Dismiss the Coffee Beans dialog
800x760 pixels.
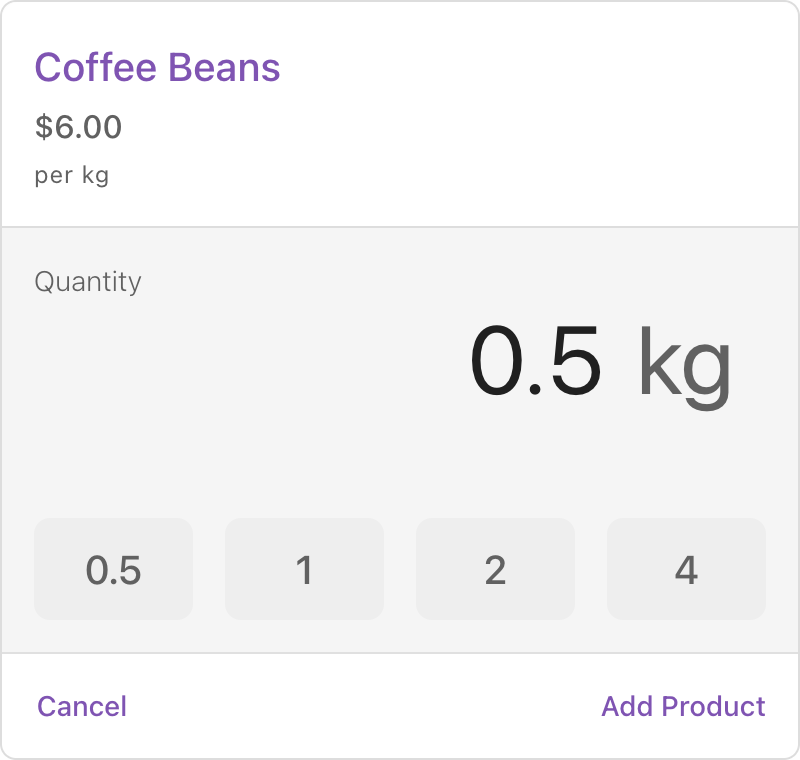coord(81,706)
